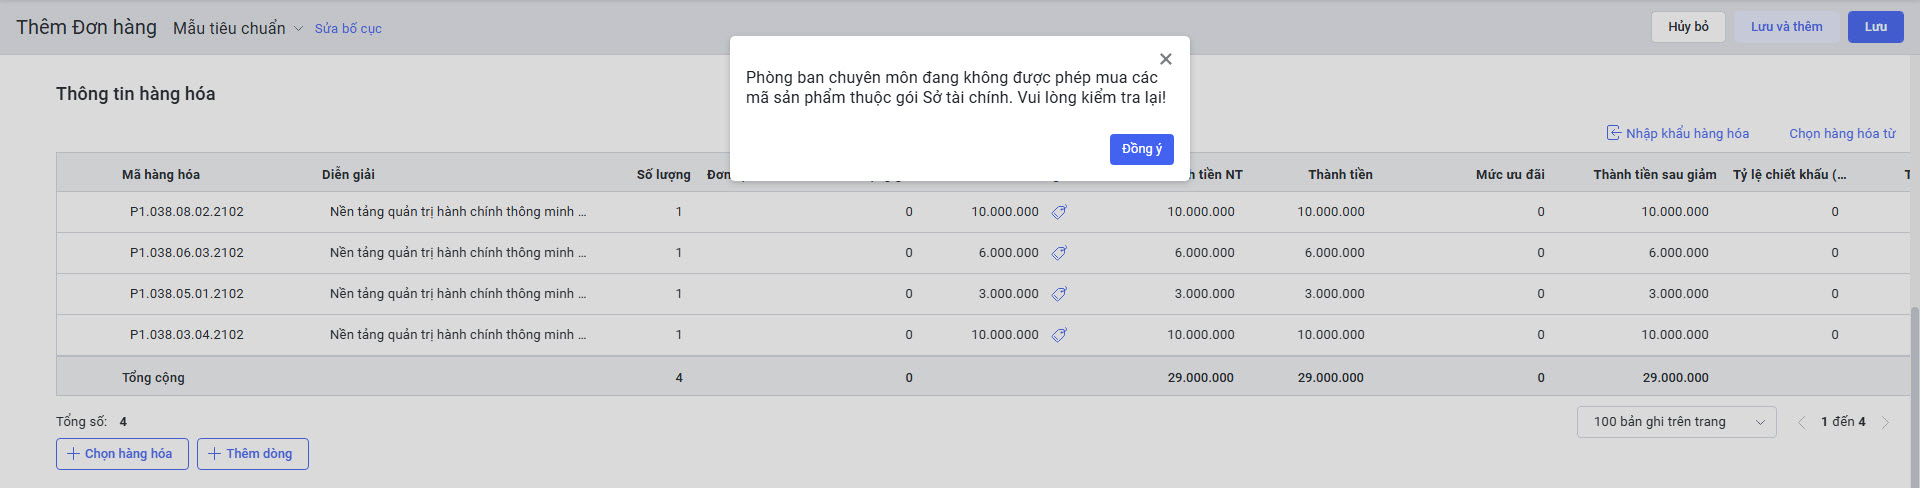Click price tag icon for P1.038.03.04.2102 row

pos(1059,335)
